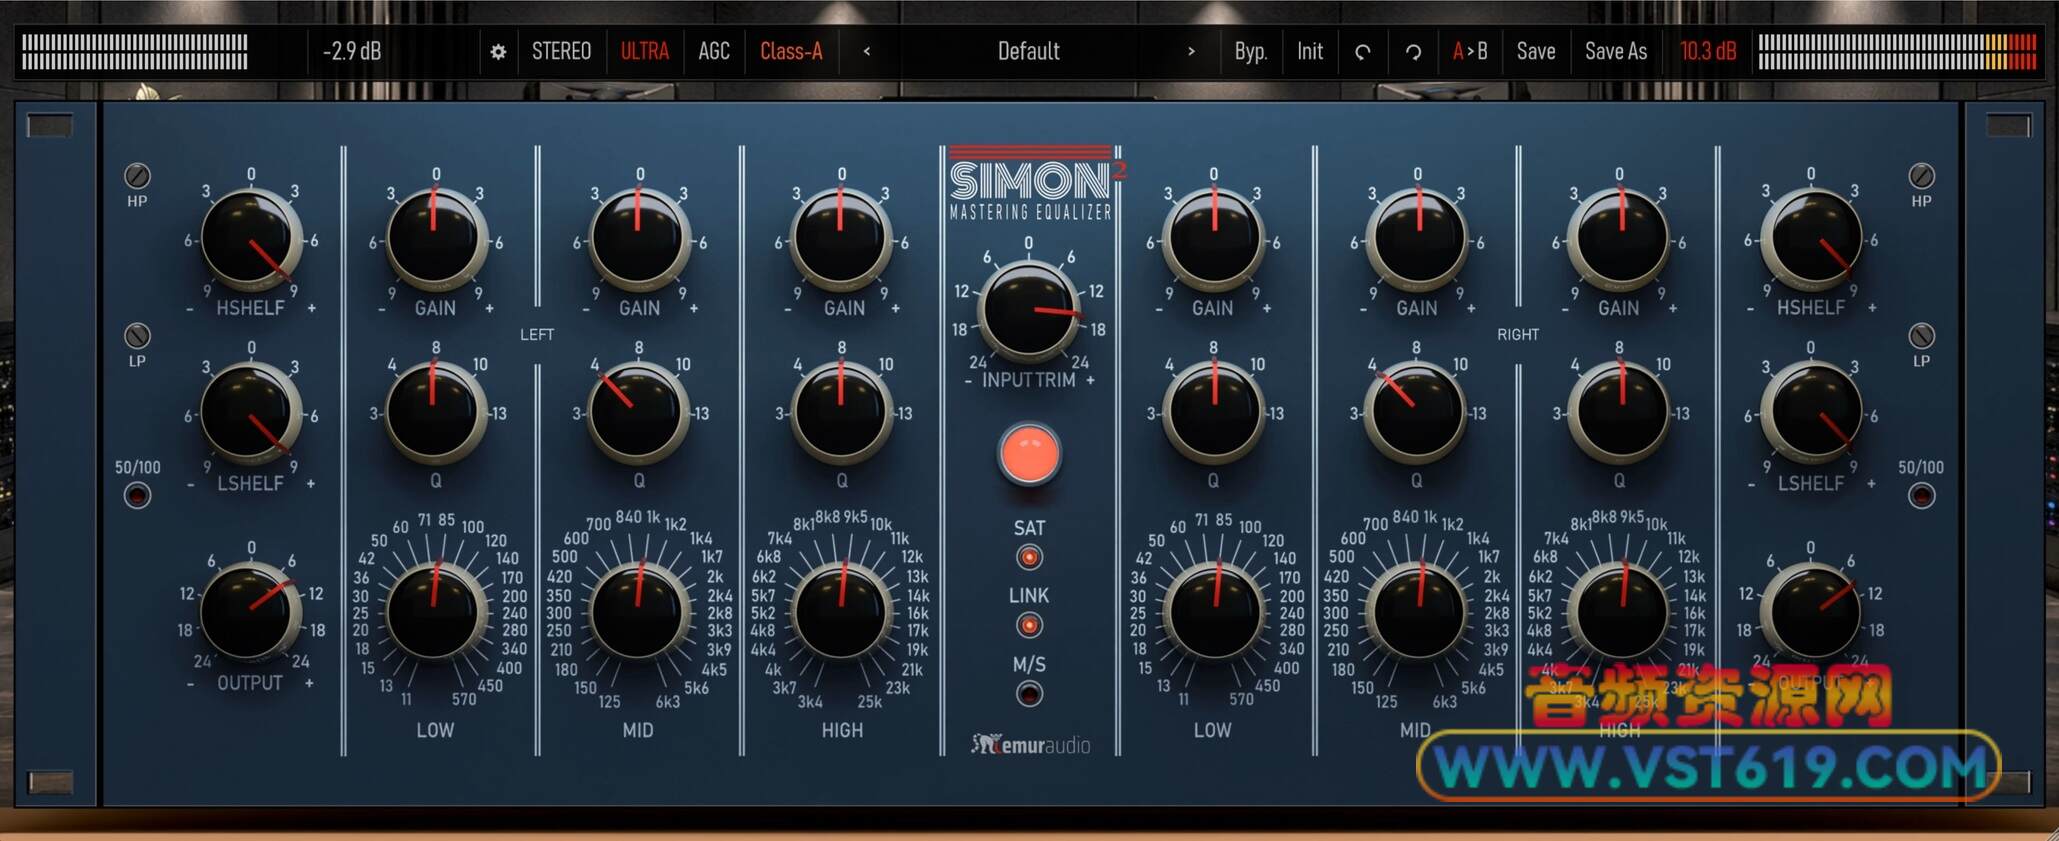Click the INPUT TRIM knob

(1029, 309)
